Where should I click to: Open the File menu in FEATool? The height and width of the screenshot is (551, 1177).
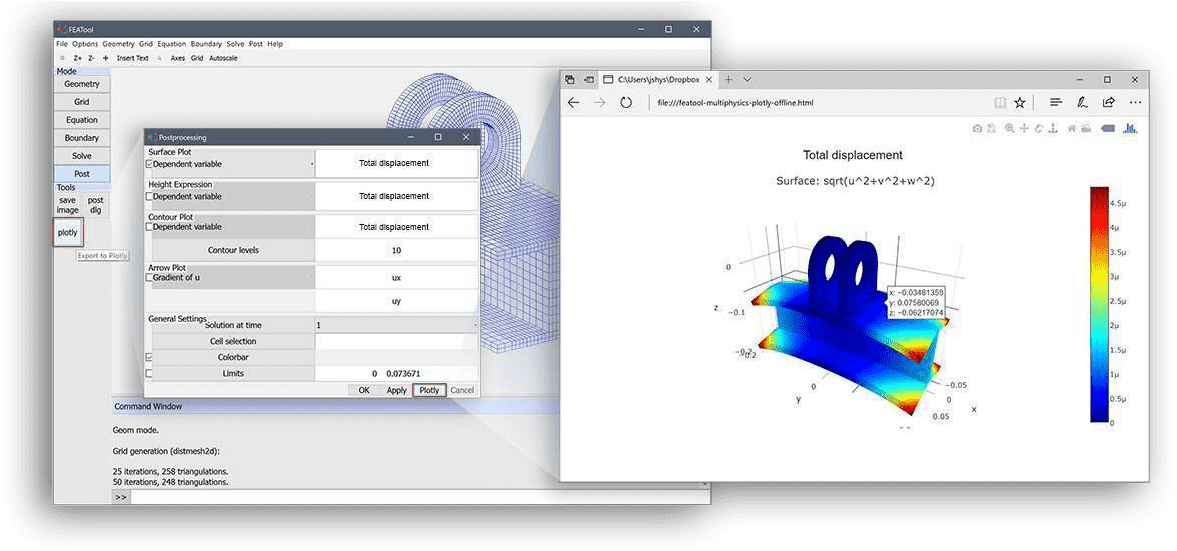point(62,44)
